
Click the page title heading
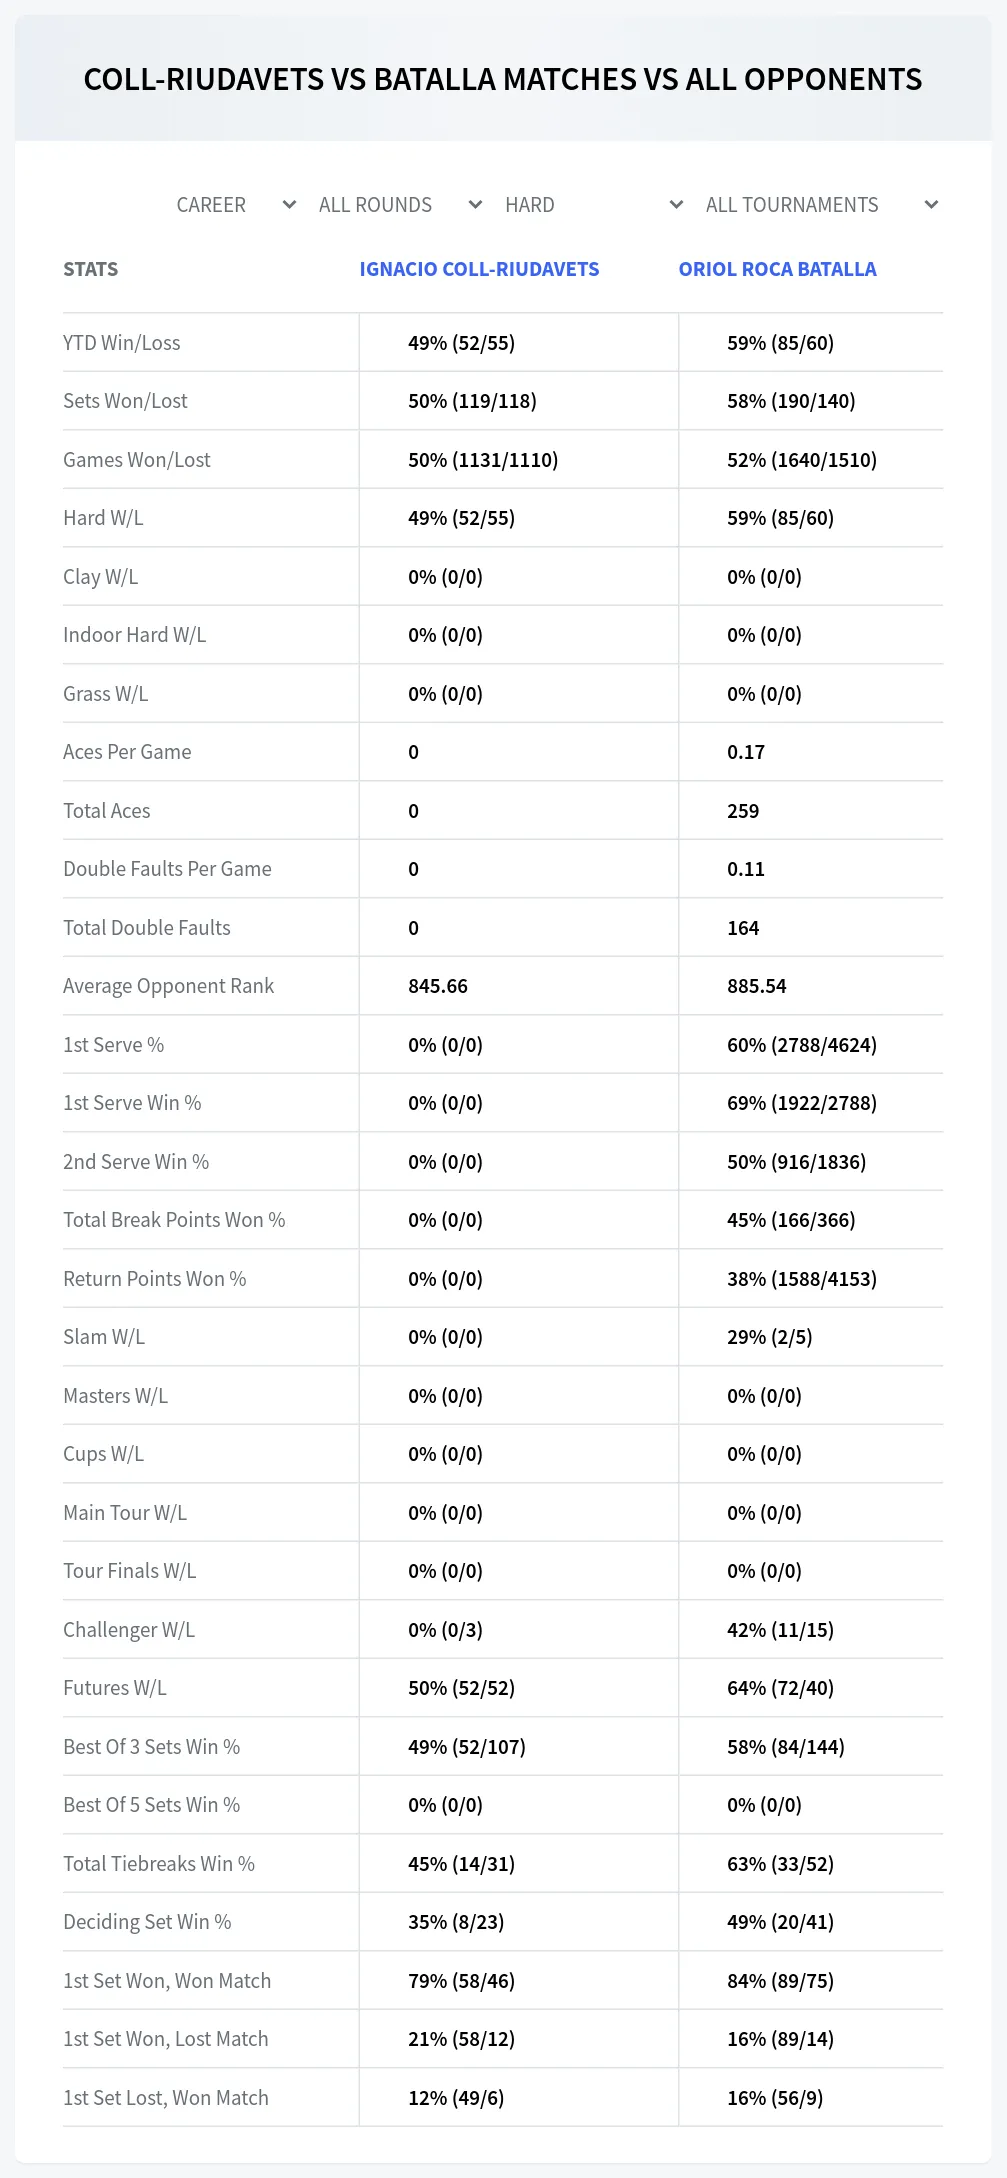[x=503, y=79]
